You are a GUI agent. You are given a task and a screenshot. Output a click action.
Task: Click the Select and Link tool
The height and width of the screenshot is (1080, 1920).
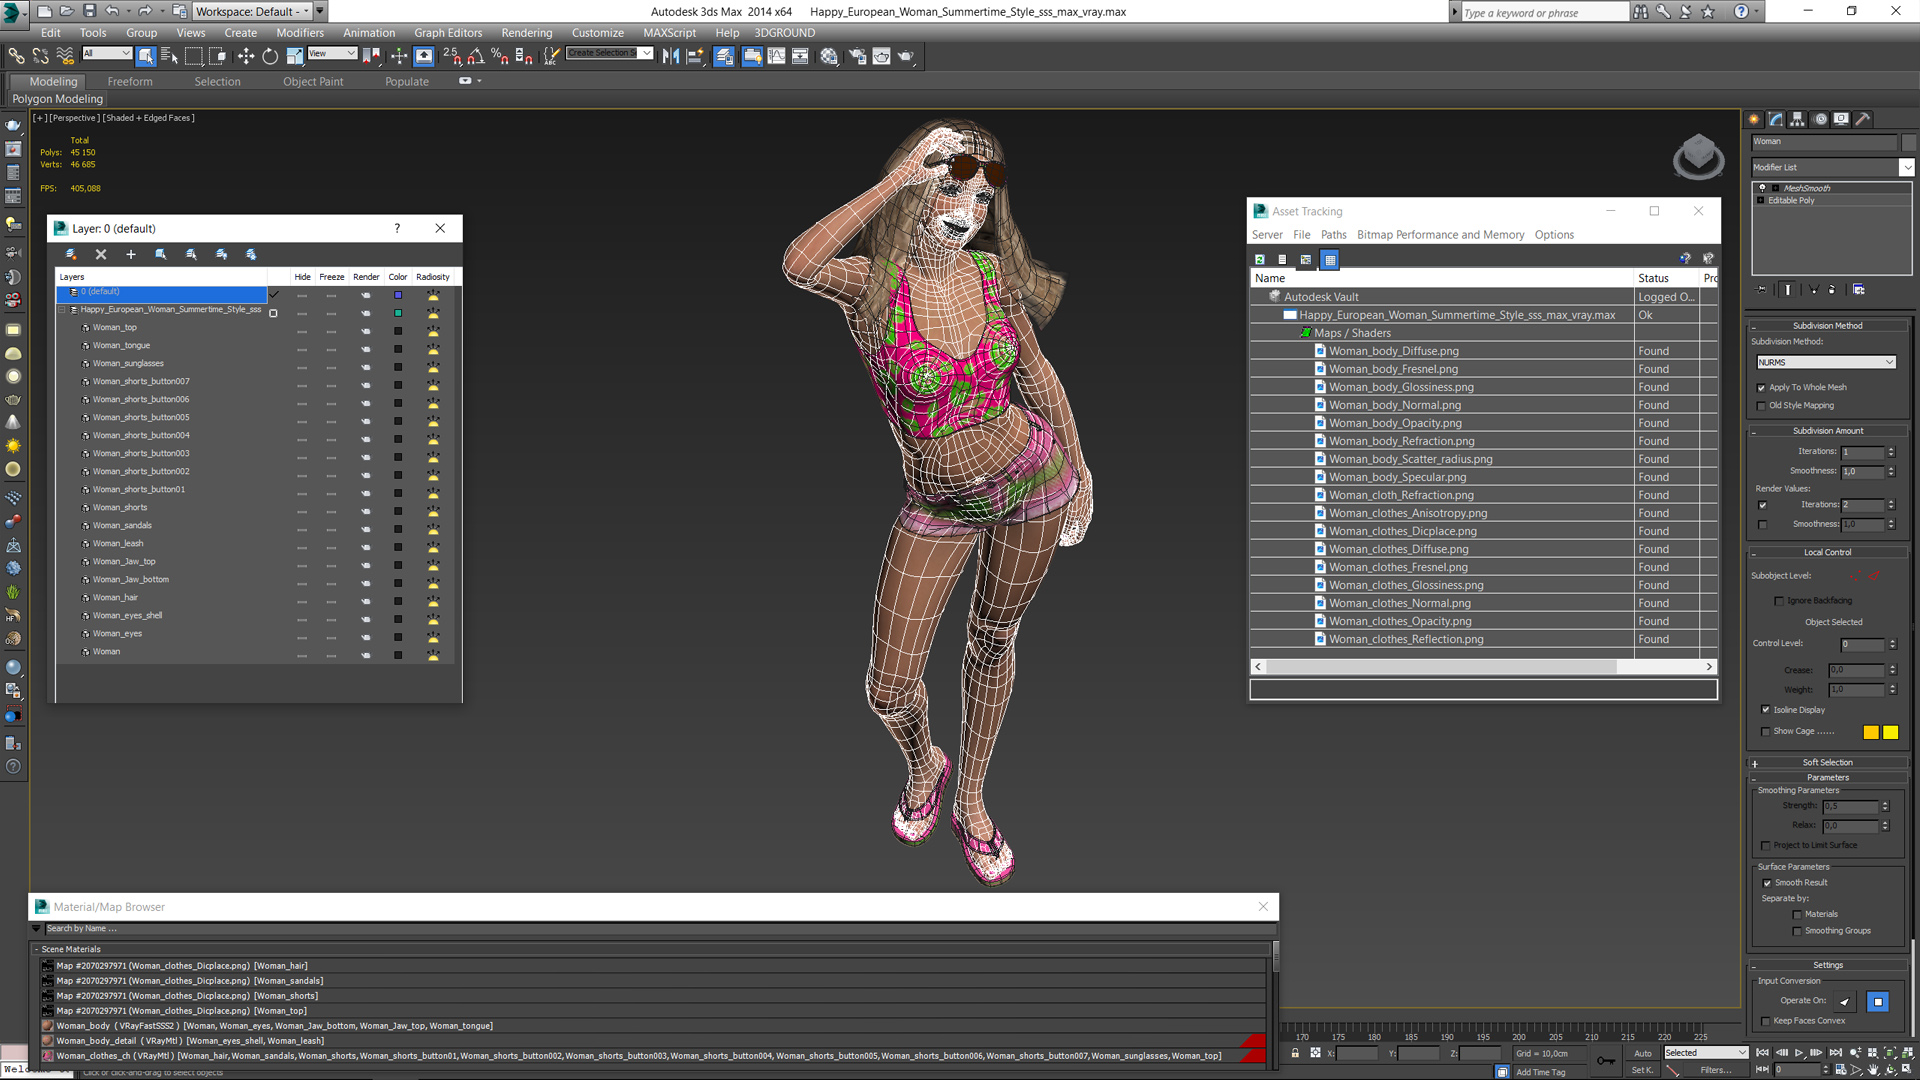click(x=16, y=56)
